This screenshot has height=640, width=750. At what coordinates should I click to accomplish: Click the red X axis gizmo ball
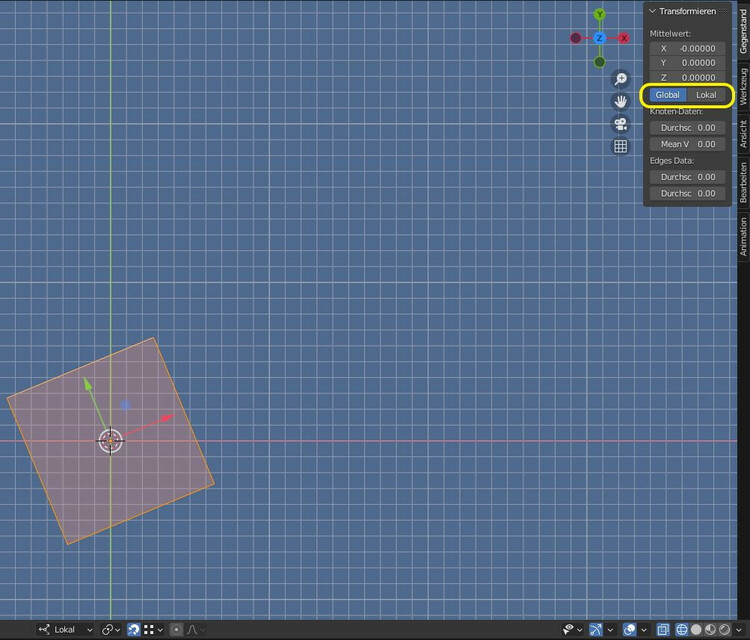624,38
